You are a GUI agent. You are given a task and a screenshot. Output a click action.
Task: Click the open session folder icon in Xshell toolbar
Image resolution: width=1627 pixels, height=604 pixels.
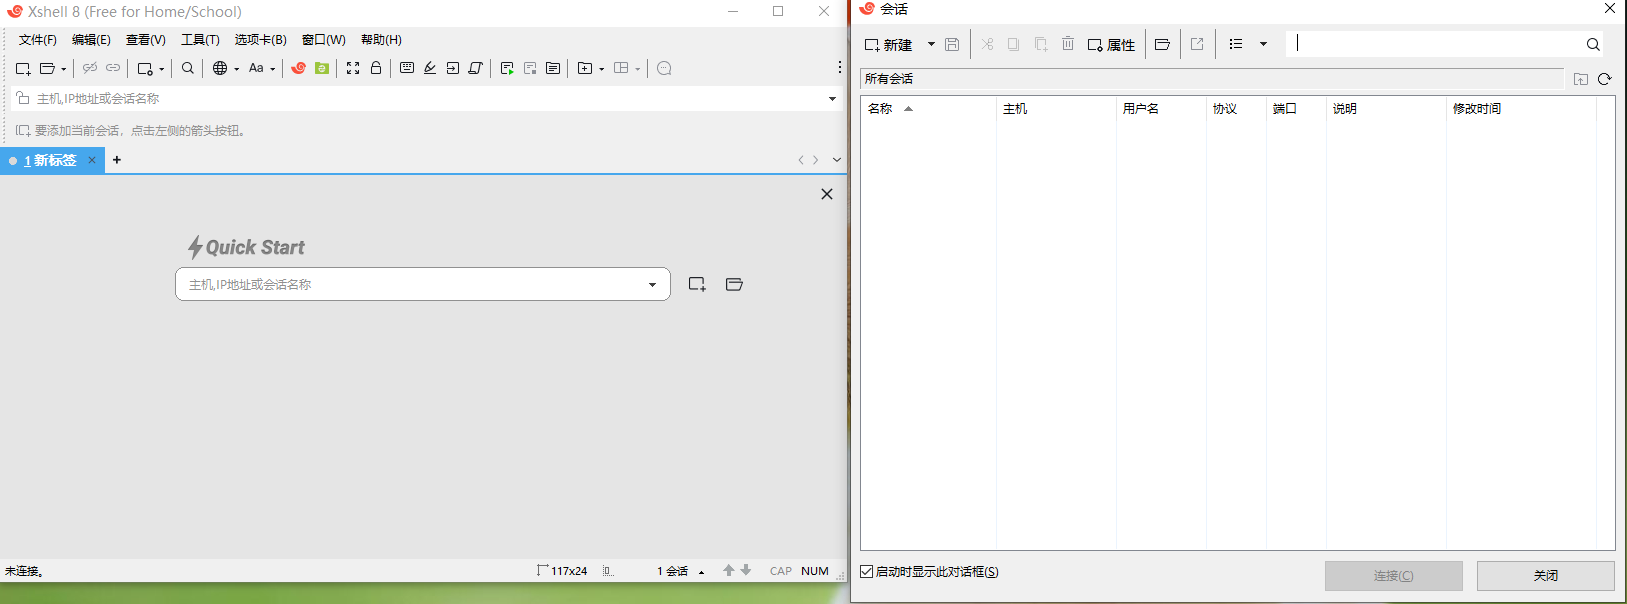47,68
